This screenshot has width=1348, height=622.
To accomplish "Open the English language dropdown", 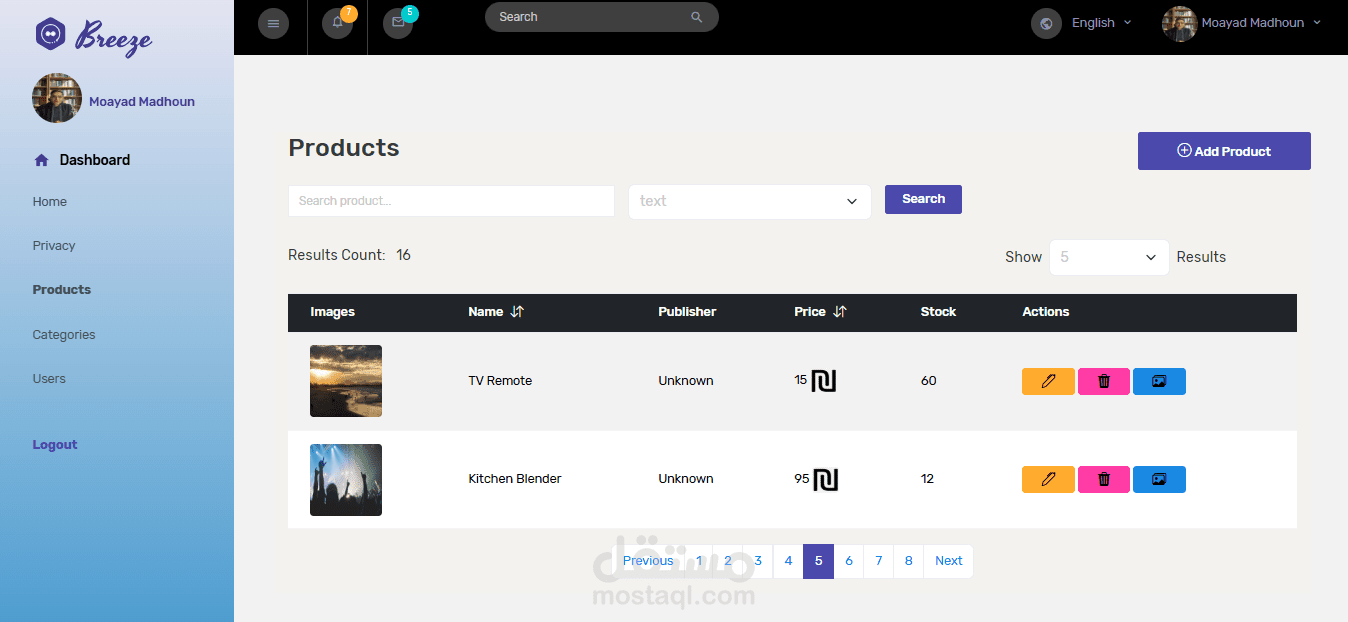I will coord(1101,23).
